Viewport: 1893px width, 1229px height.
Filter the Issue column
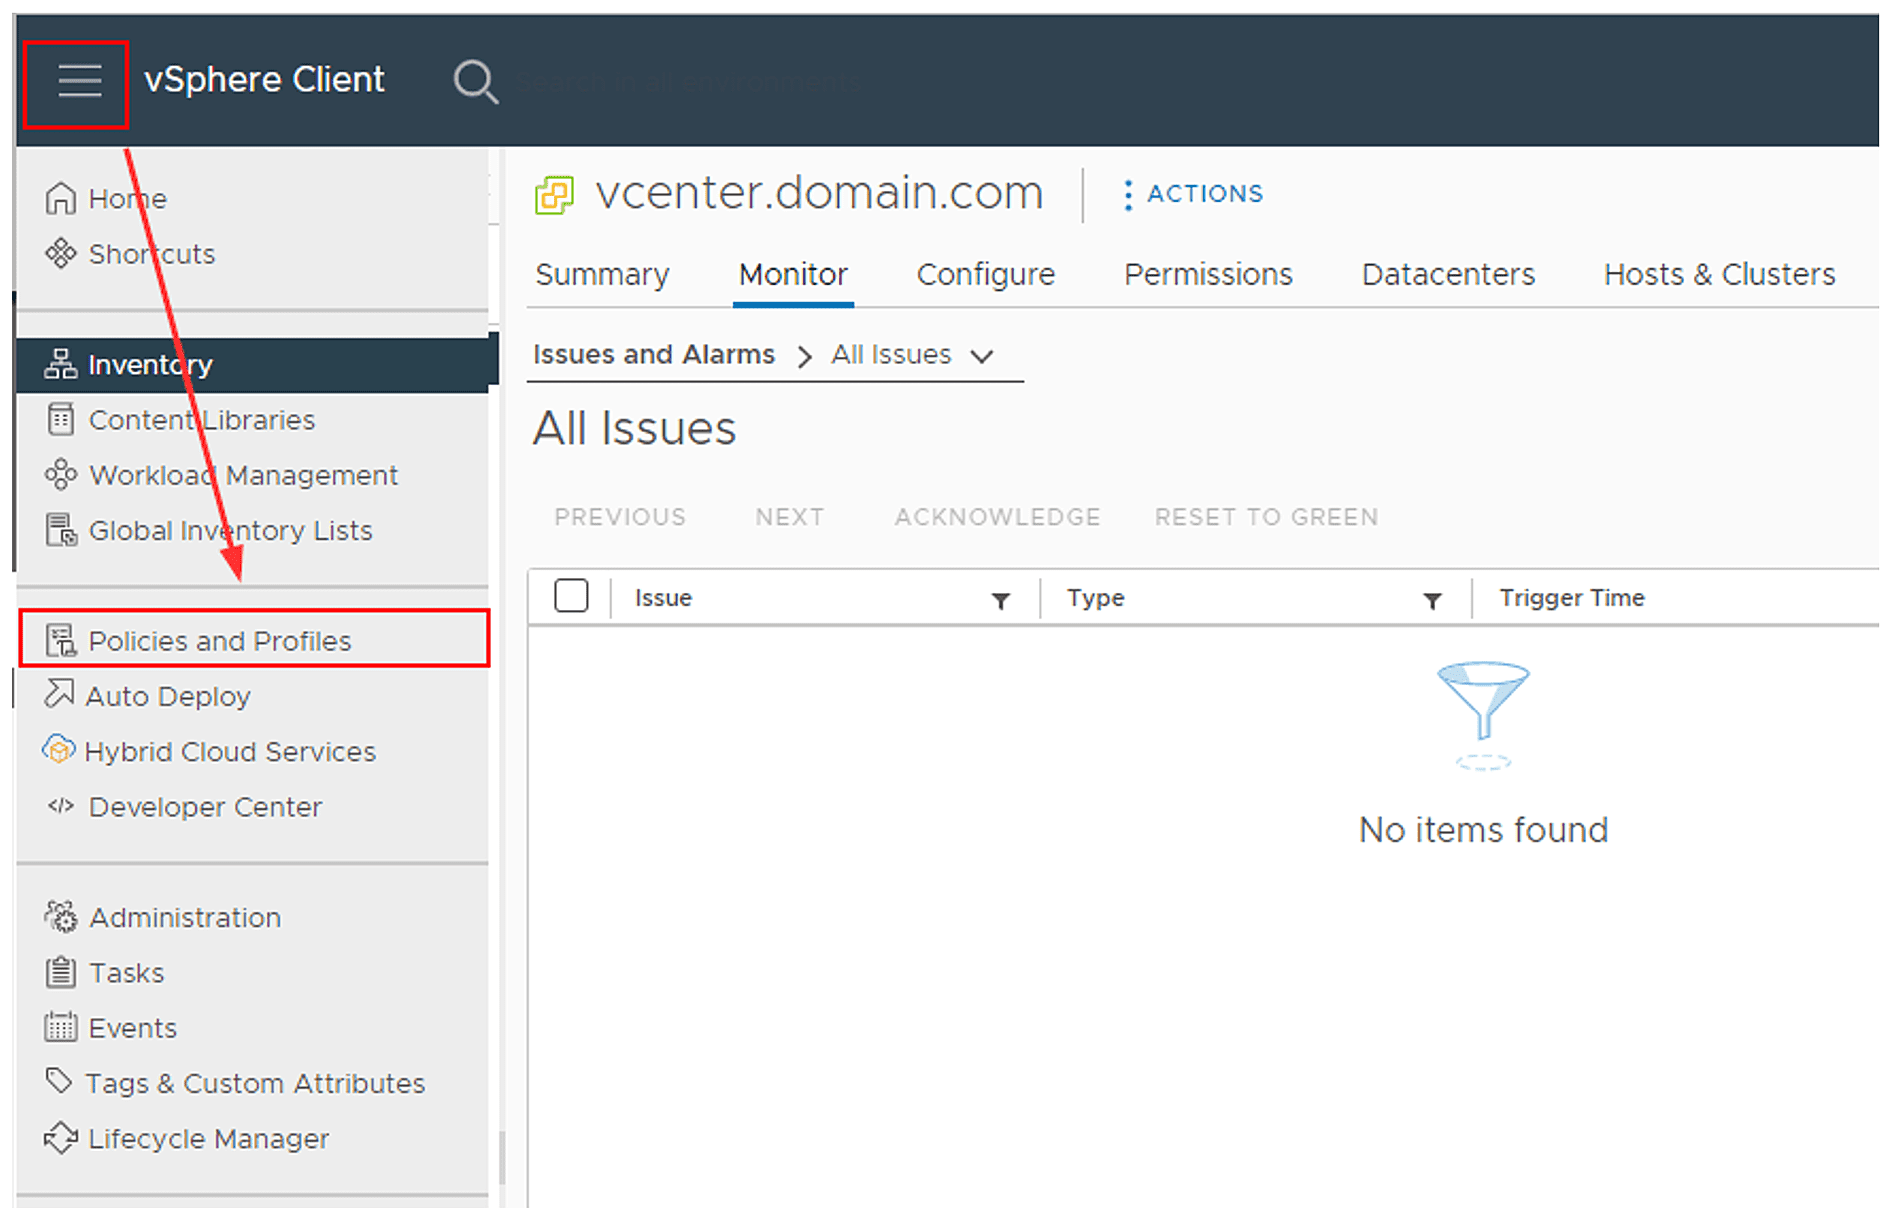[x=1000, y=600]
